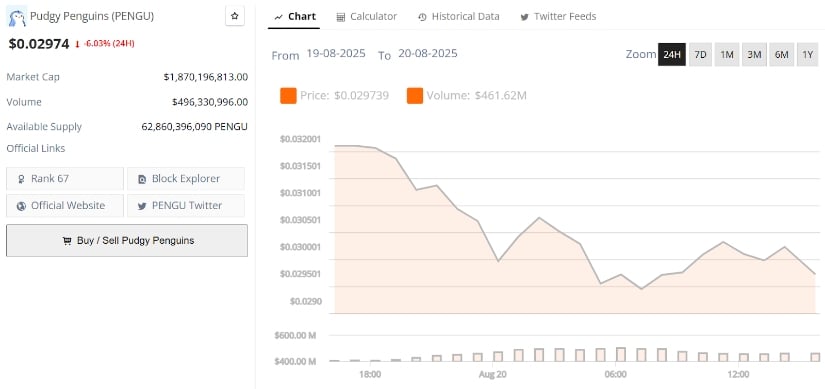
Task: Select the 24H zoom range
Action: point(672,55)
